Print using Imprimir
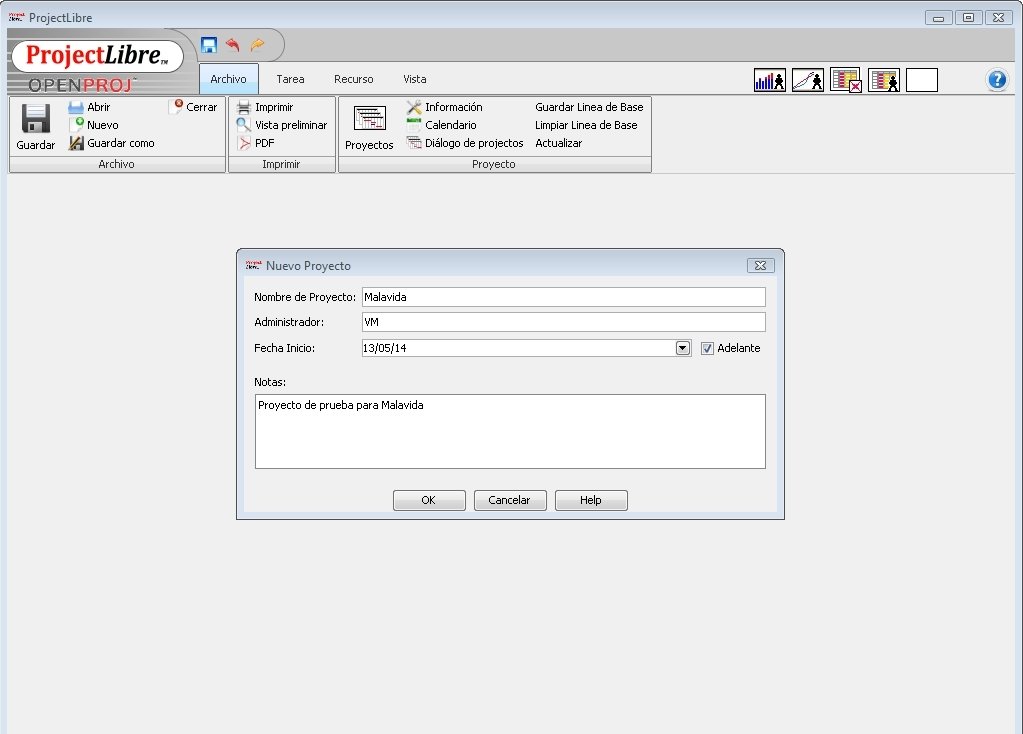The image size is (1023, 734). pos(265,107)
